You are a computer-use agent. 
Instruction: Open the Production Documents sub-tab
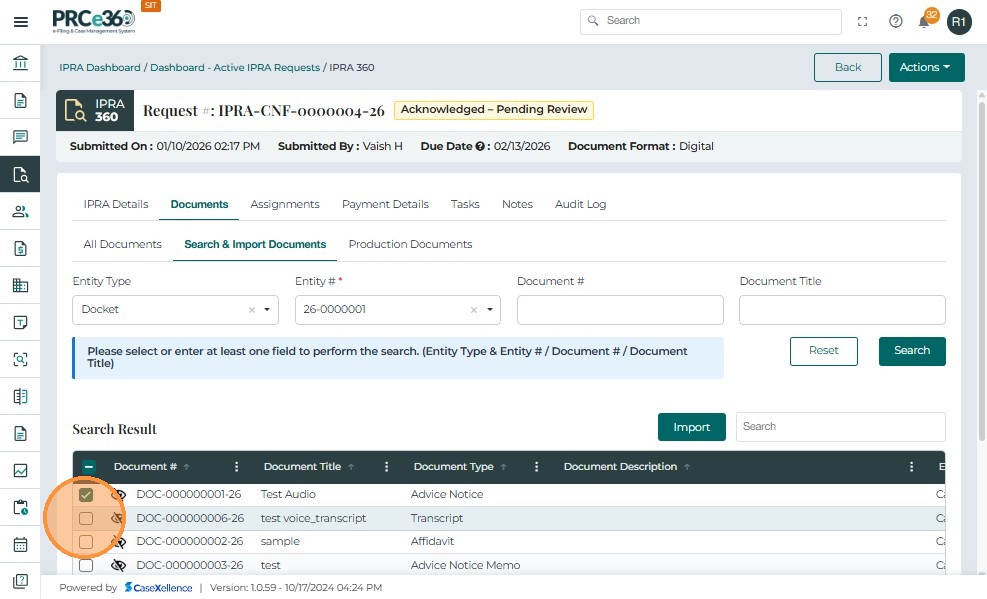point(410,244)
